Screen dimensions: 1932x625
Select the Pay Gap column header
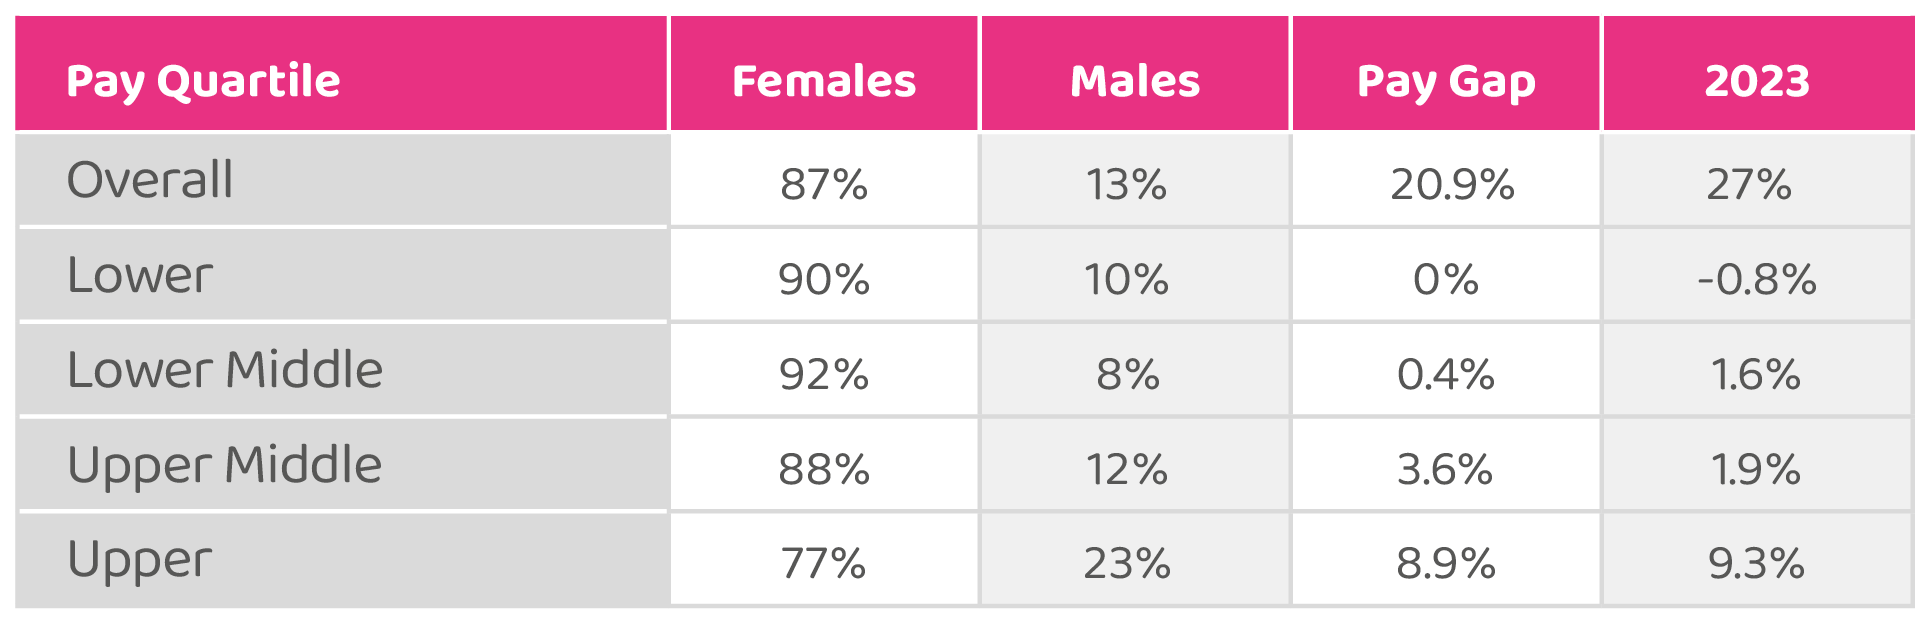pos(1446,81)
